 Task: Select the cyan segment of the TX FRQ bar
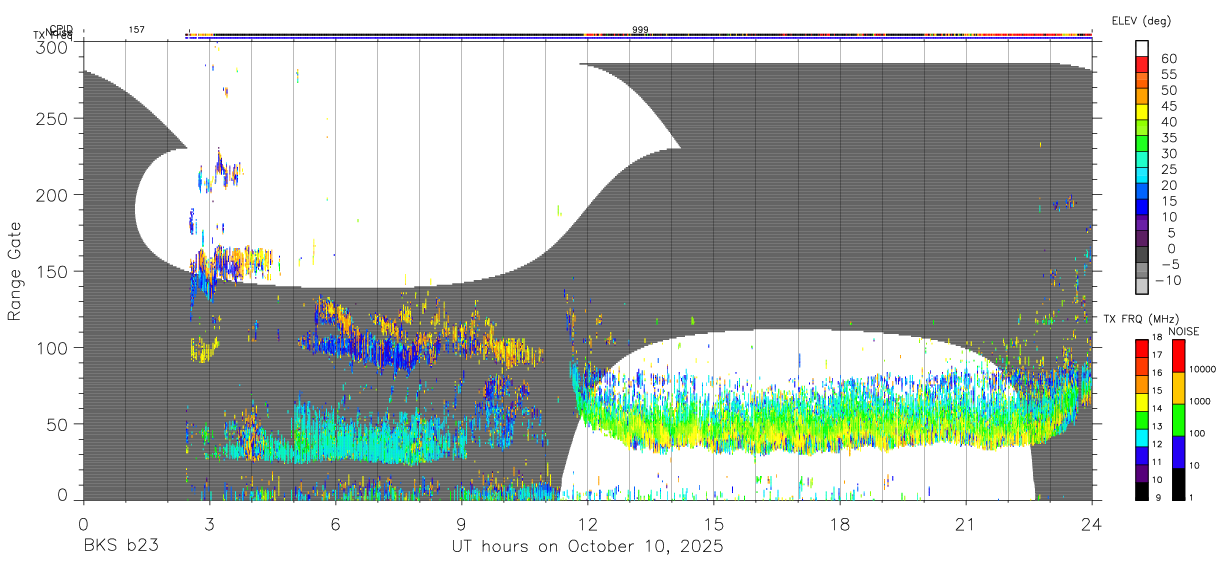[x=1142, y=437]
